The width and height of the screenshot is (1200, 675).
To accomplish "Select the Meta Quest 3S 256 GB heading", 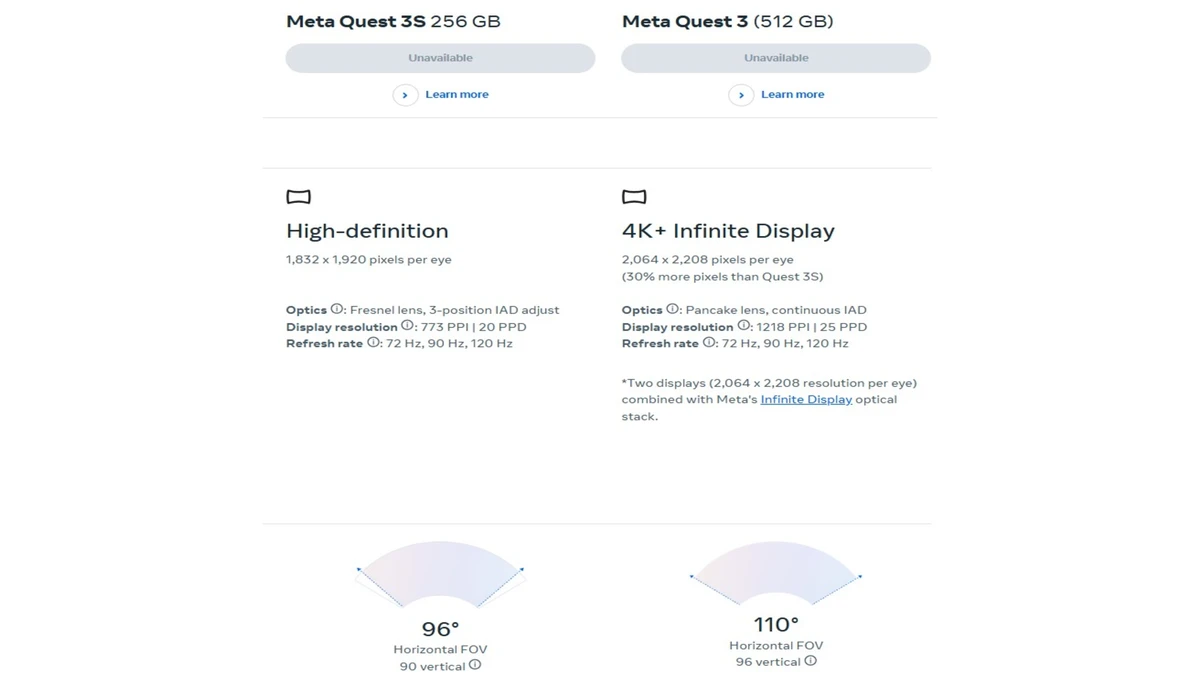I will [x=393, y=20].
